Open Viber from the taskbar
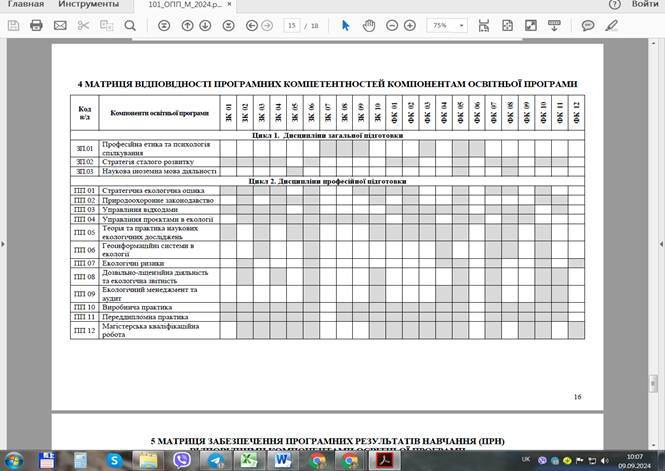 click(182, 460)
